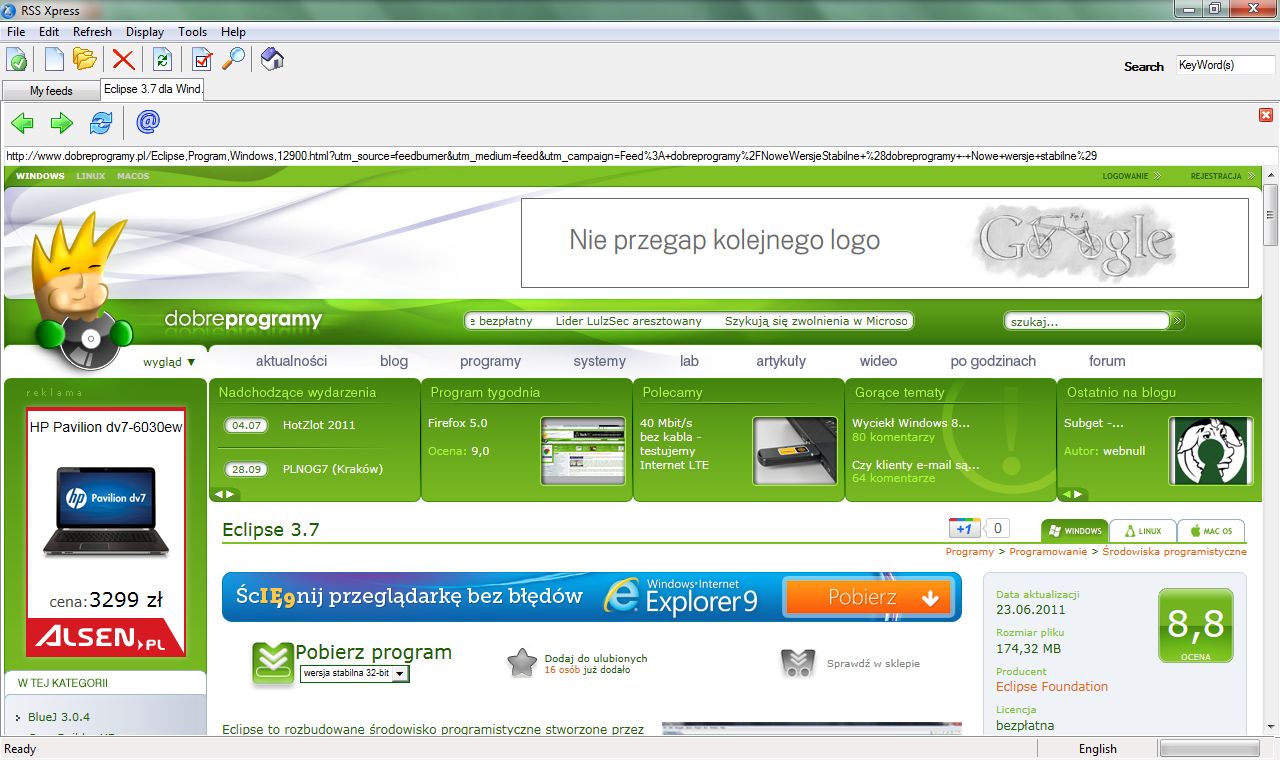Click the Google +1 button

click(x=964, y=529)
